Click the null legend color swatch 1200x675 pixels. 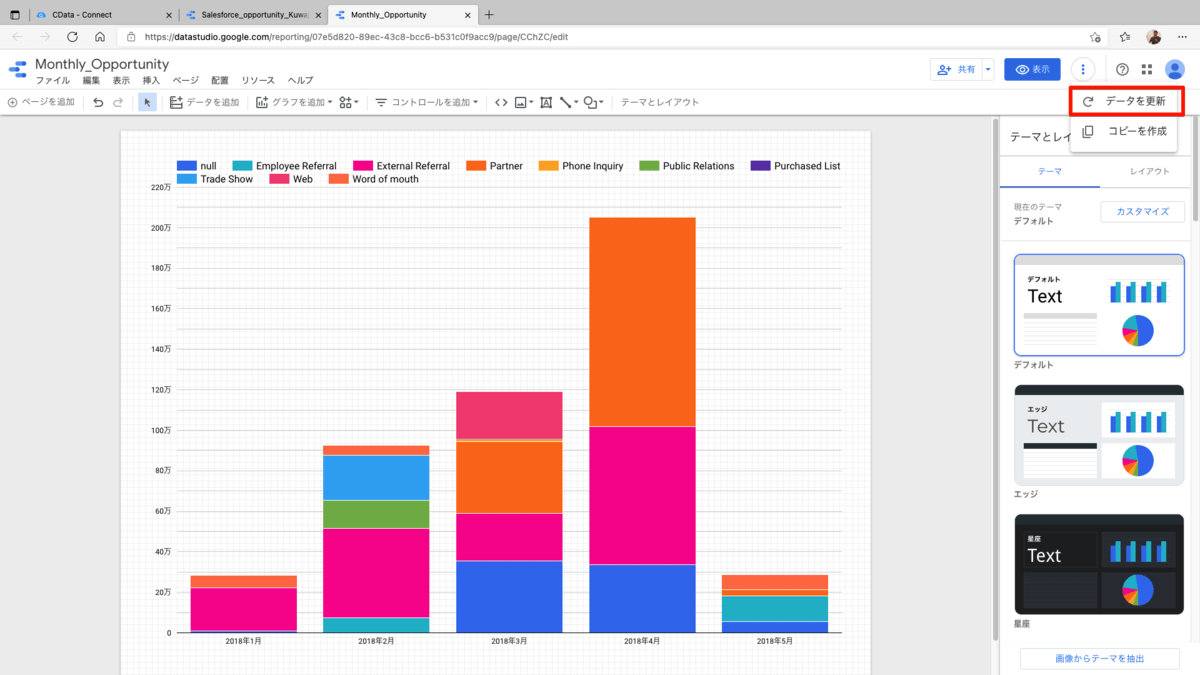click(x=186, y=166)
